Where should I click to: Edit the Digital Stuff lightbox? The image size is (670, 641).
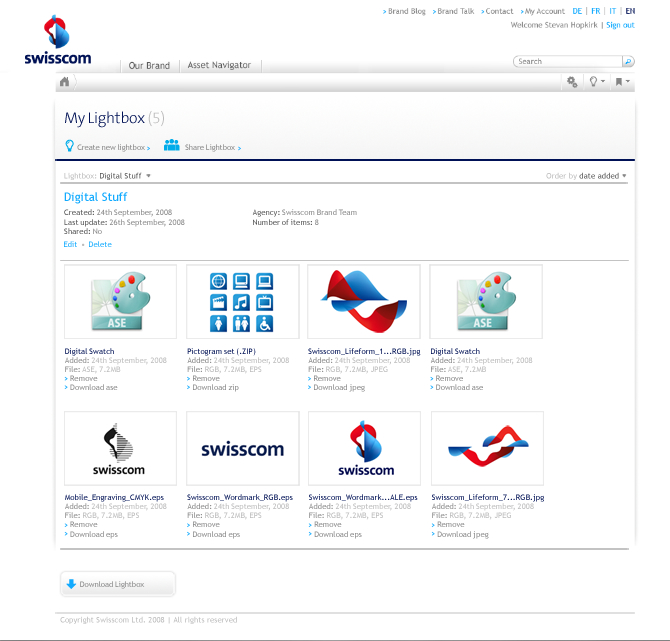(70, 244)
